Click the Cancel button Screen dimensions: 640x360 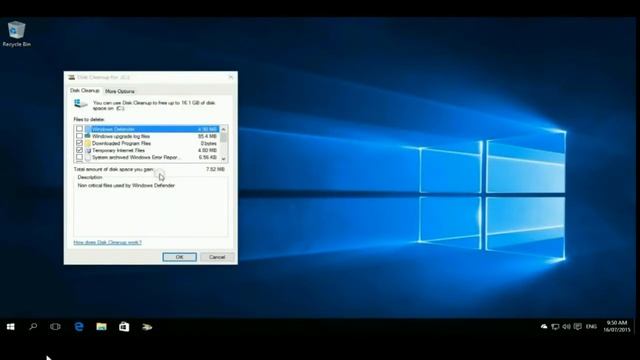(x=217, y=257)
